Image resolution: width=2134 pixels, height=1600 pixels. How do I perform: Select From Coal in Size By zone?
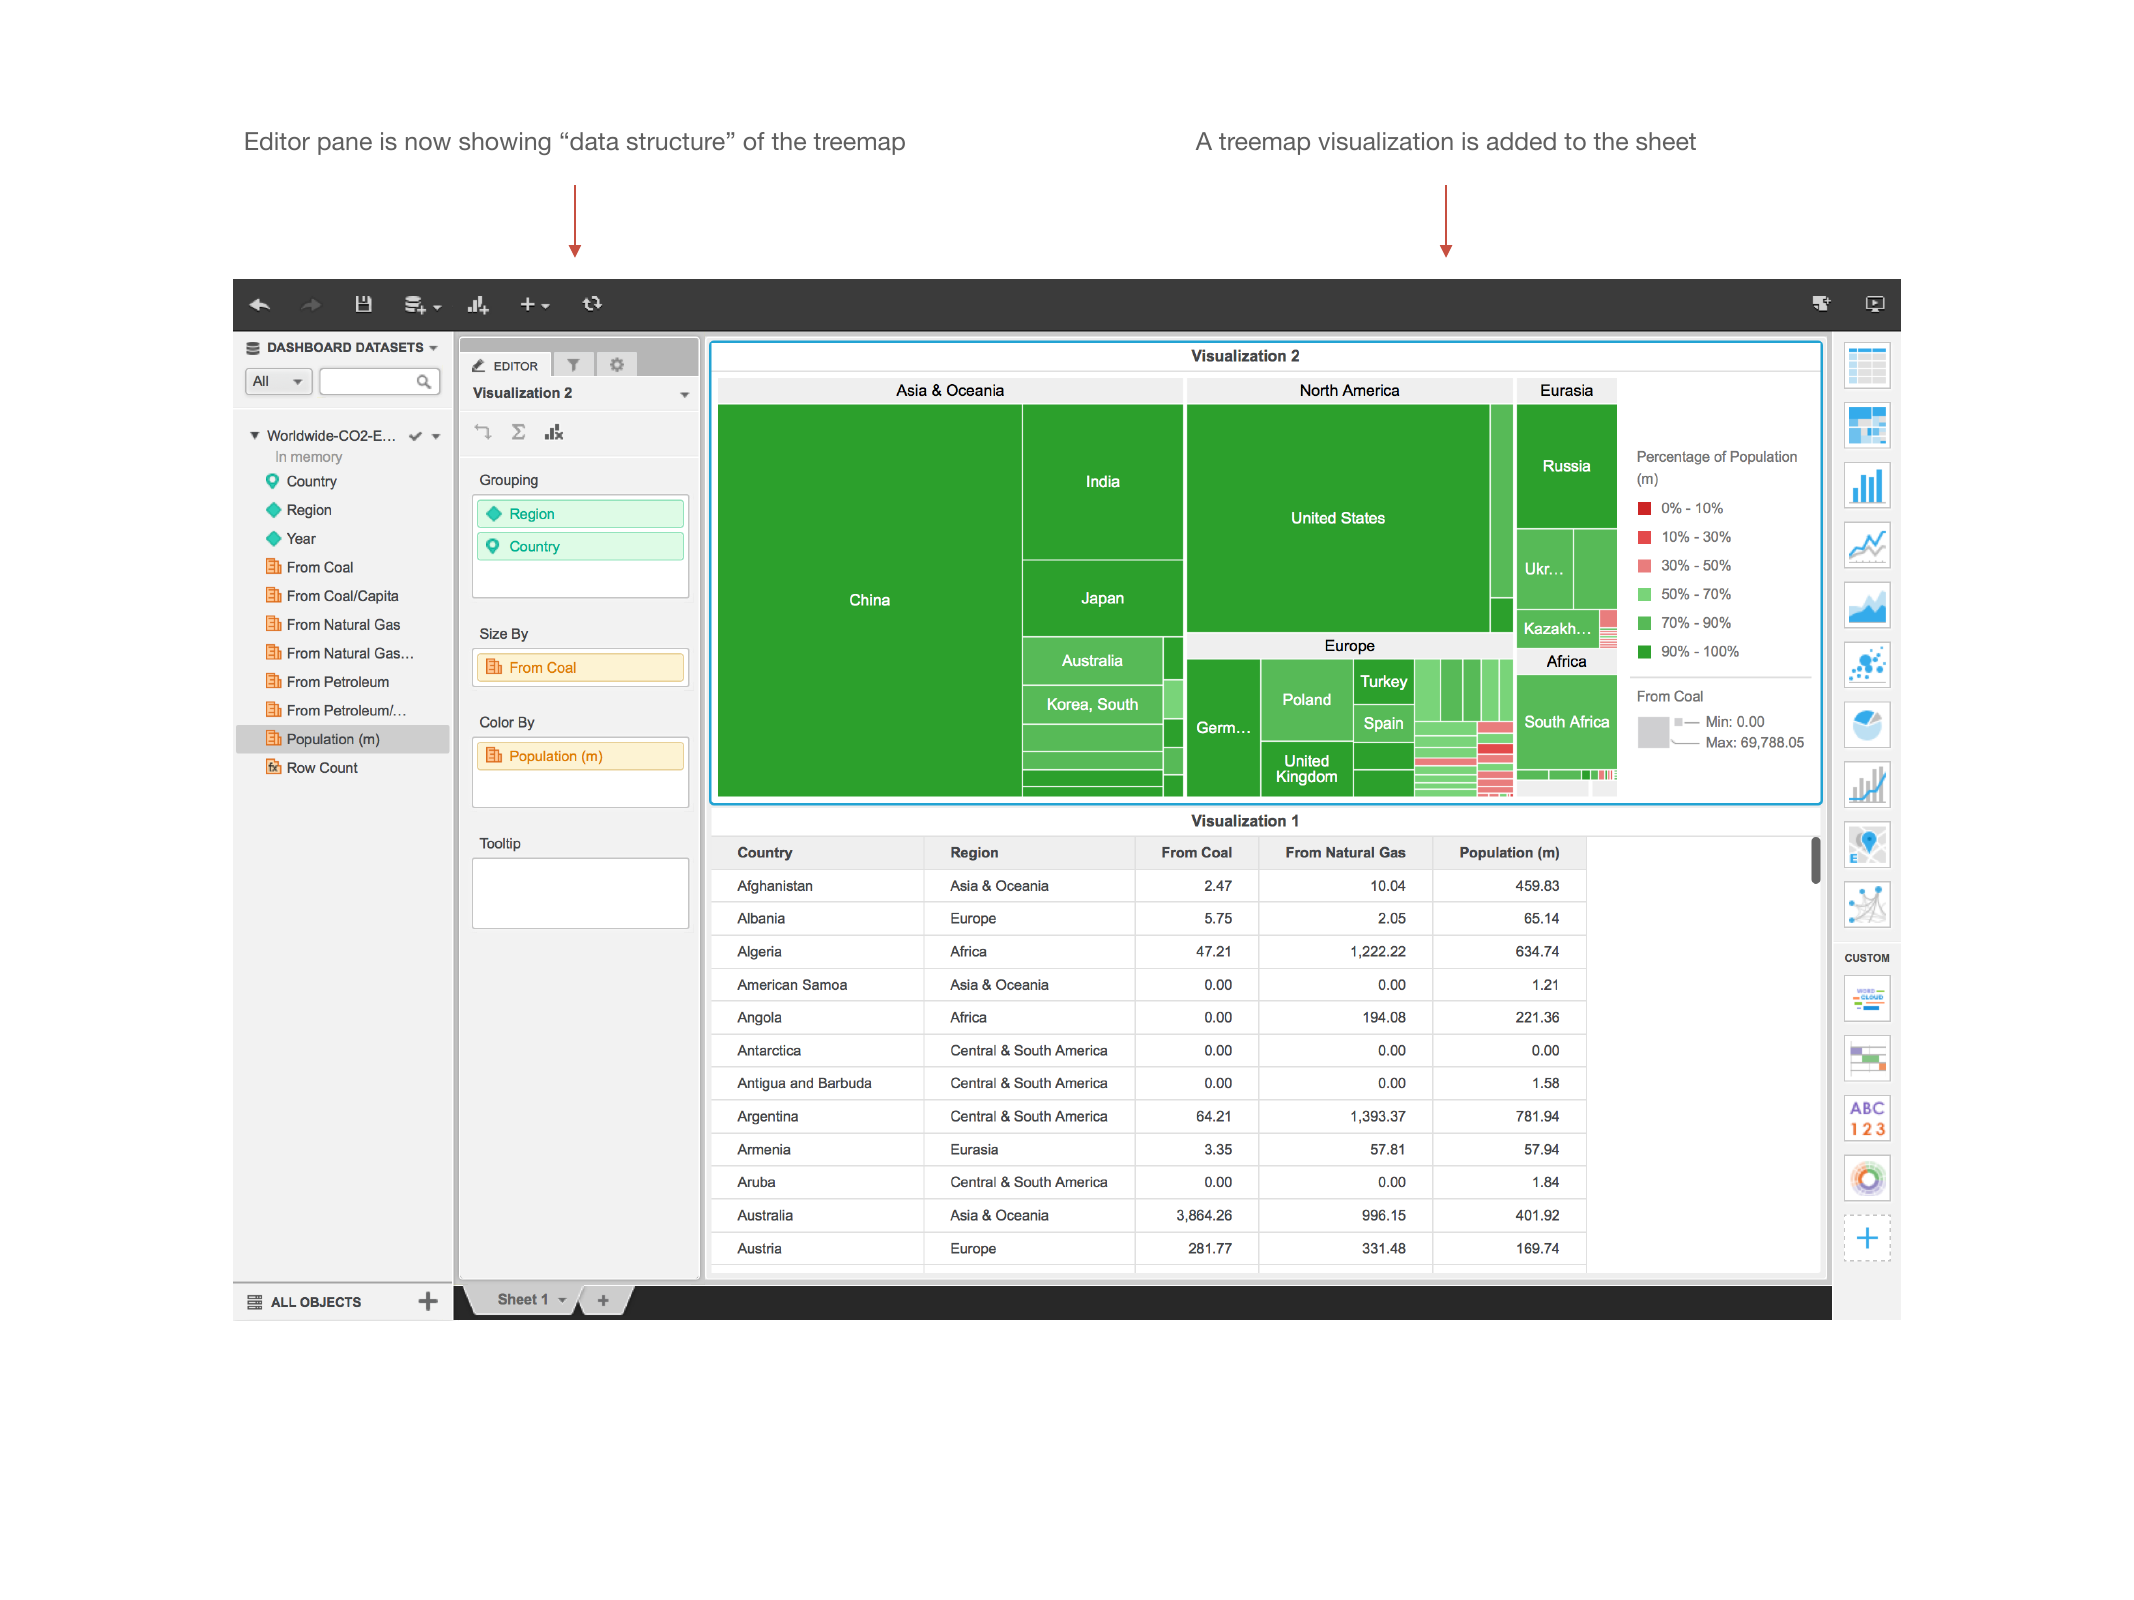(580, 668)
